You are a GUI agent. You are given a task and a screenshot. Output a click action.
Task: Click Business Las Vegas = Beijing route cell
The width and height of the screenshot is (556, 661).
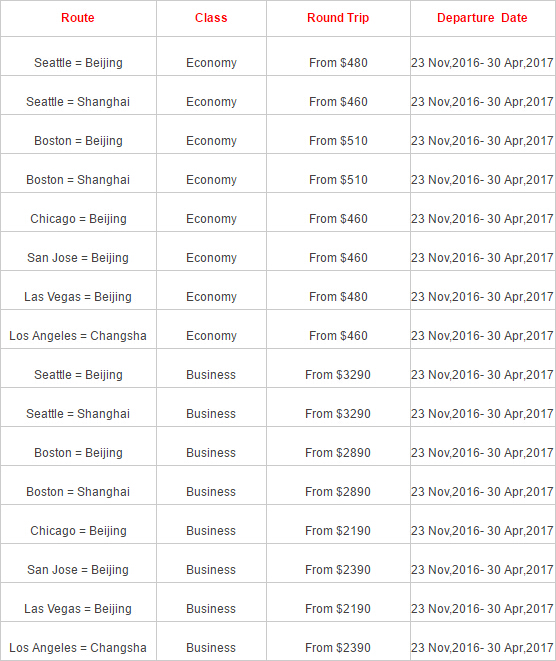(x=78, y=609)
